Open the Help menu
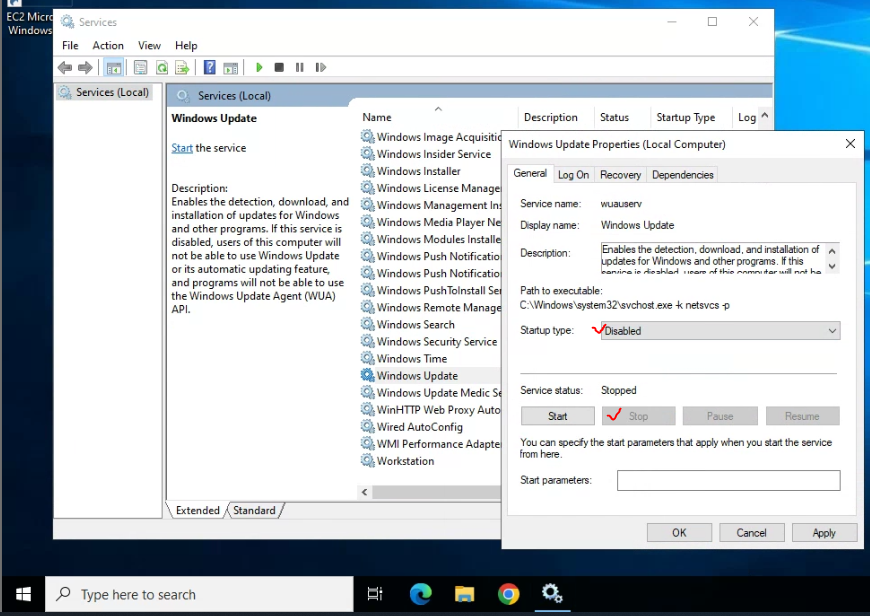The width and height of the screenshot is (870, 616). 186,46
